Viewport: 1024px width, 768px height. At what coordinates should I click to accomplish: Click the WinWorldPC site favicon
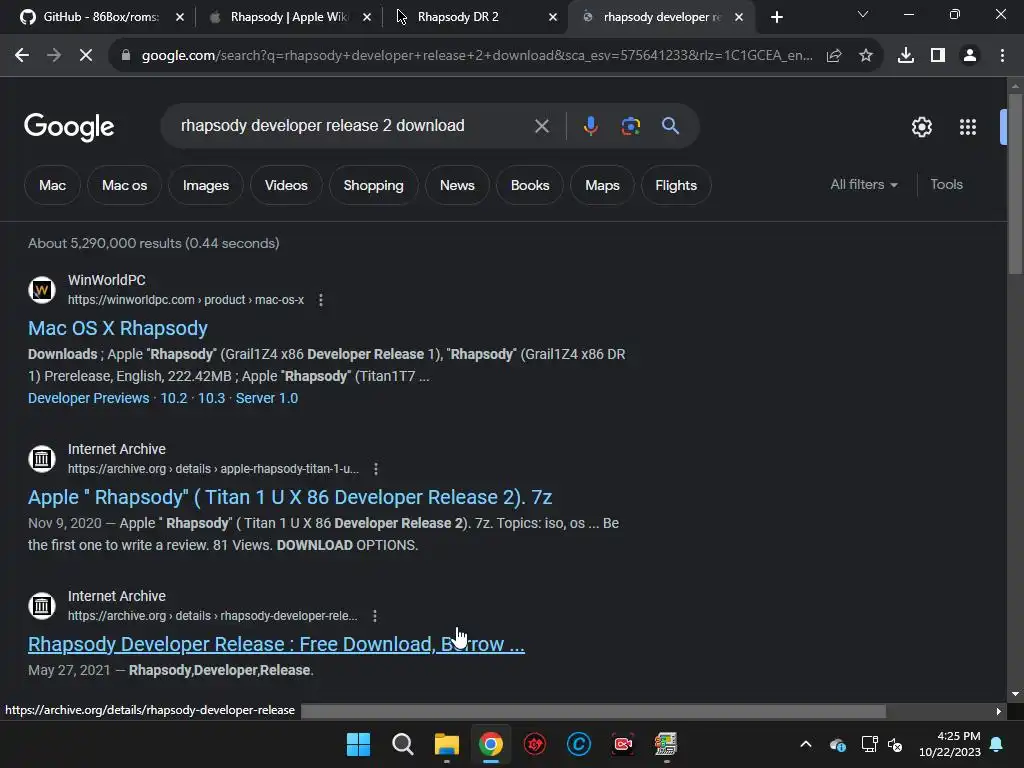coord(42,289)
